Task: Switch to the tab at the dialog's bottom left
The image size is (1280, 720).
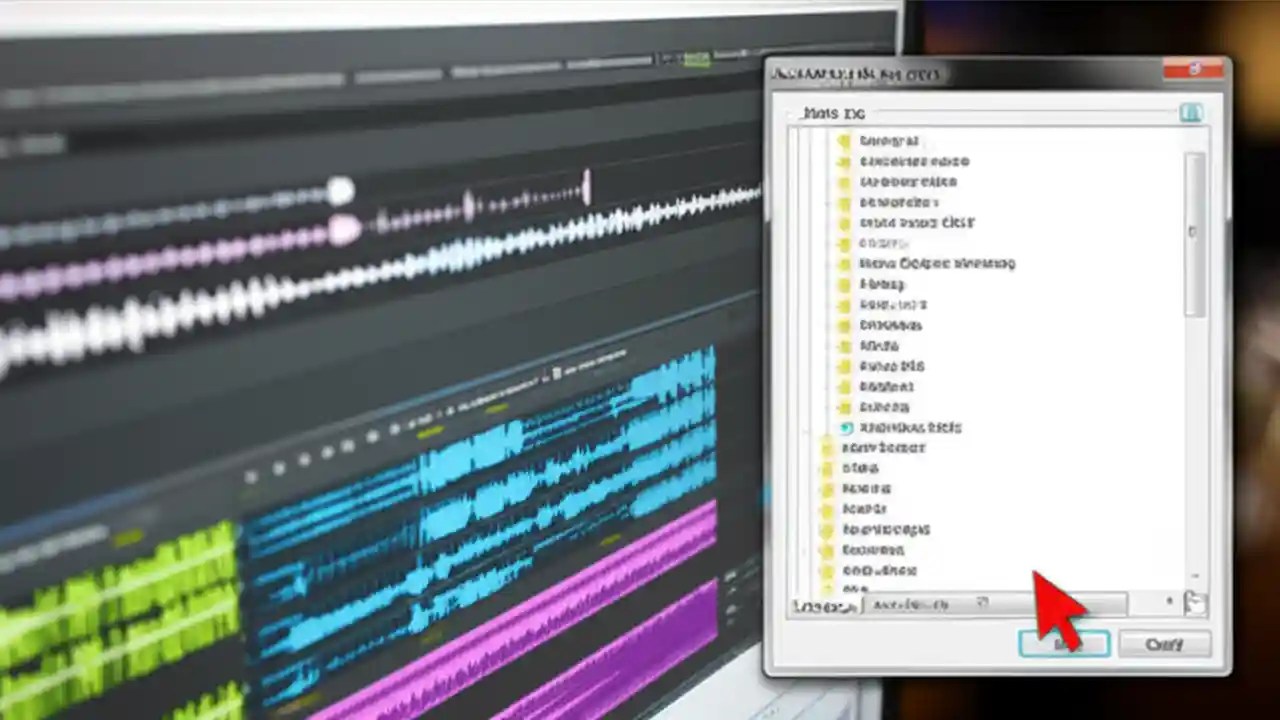Action: click(822, 603)
